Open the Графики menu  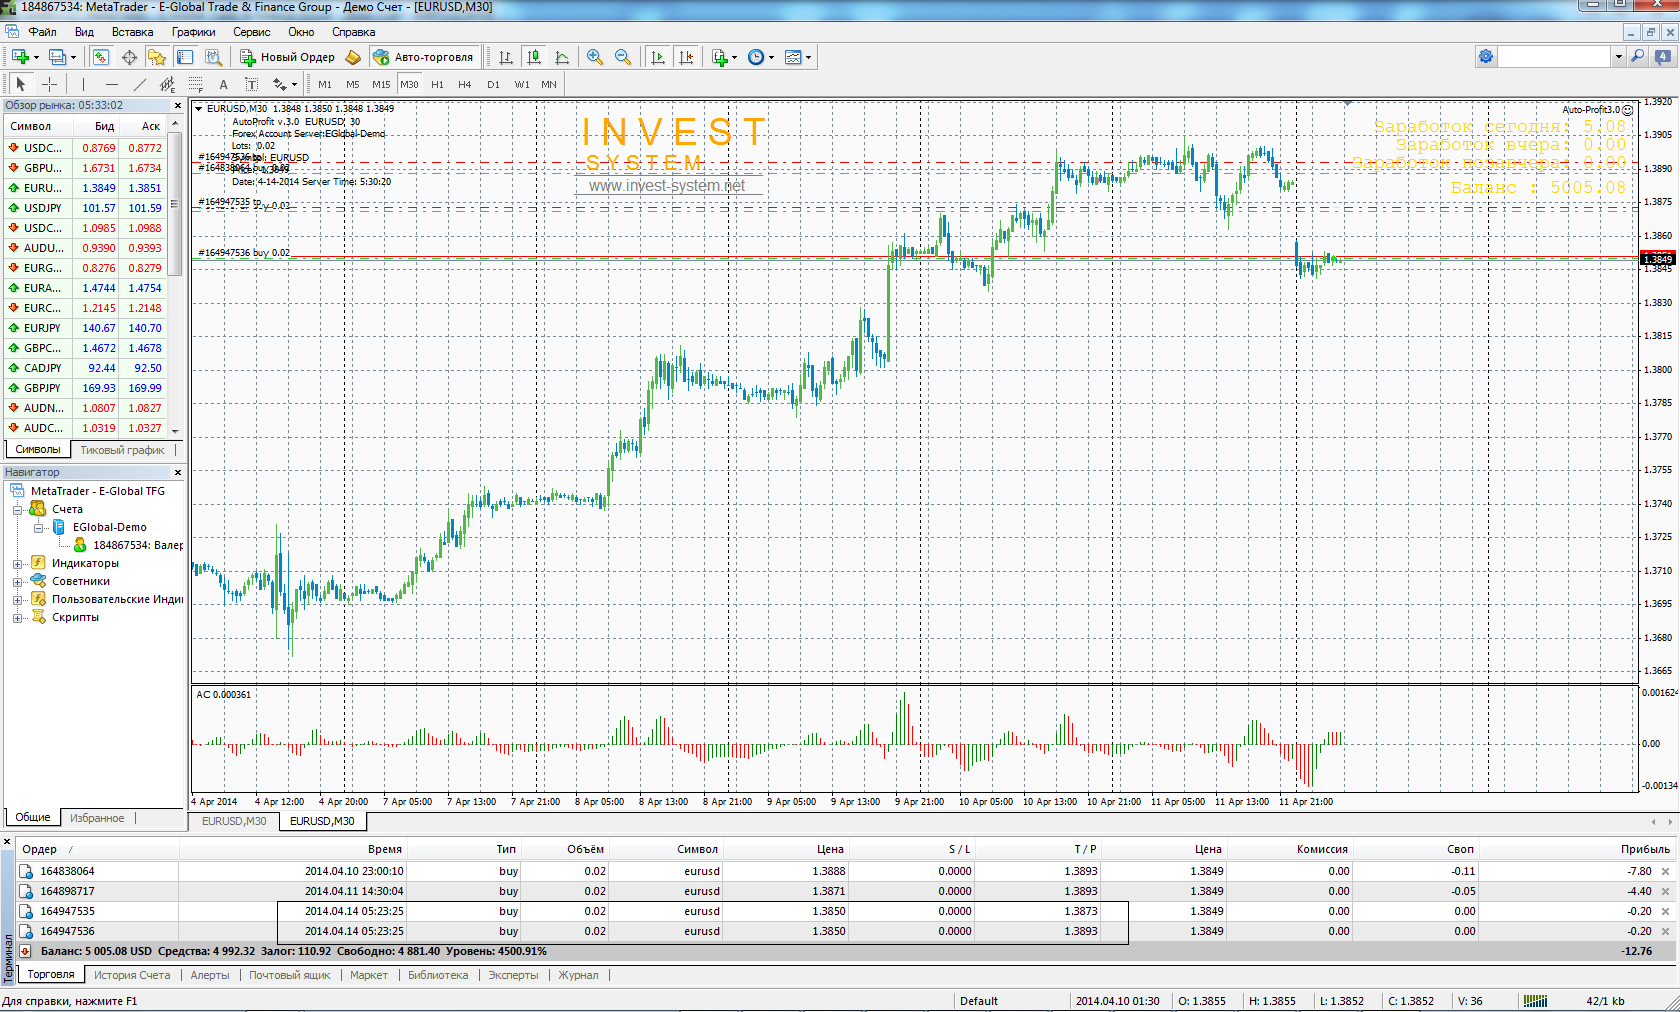coord(193,32)
